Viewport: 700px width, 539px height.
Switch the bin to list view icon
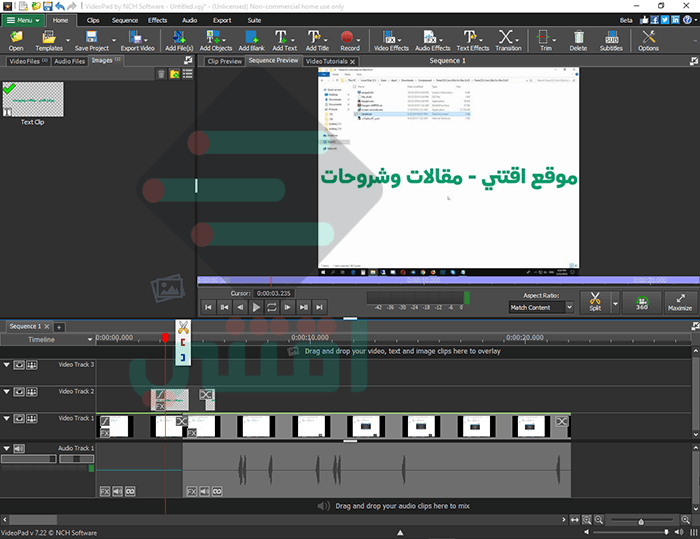click(x=188, y=74)
